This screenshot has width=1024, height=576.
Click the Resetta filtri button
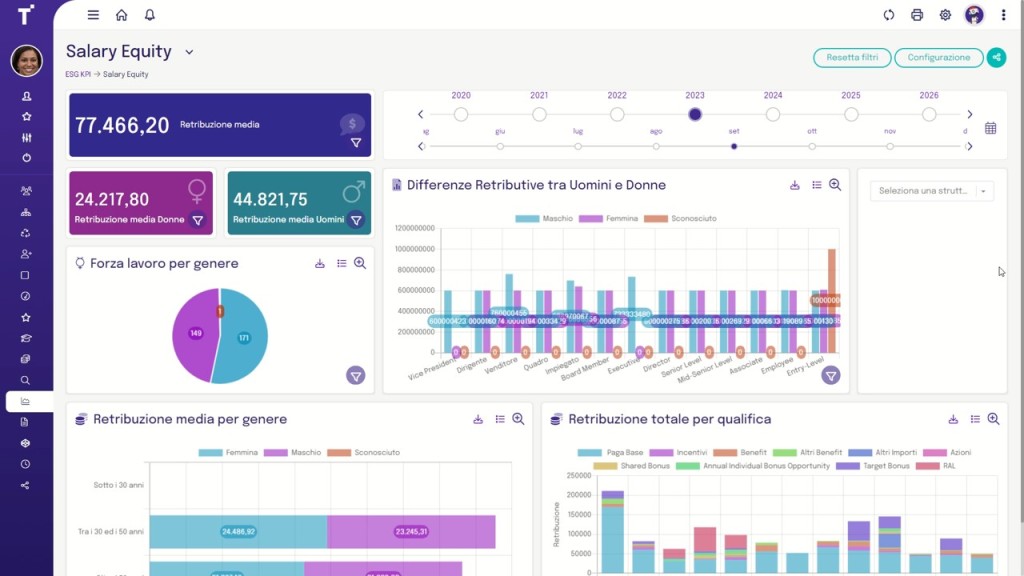[x=852, y=57]
